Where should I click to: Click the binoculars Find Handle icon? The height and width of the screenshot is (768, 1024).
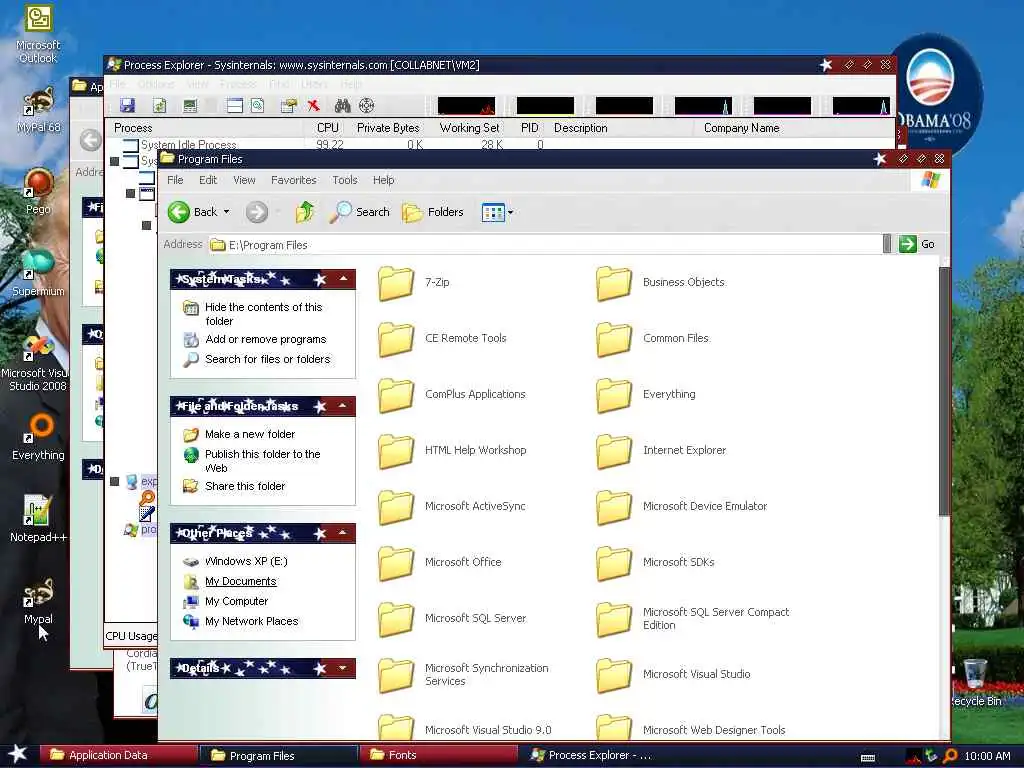[x=342, y=106]
